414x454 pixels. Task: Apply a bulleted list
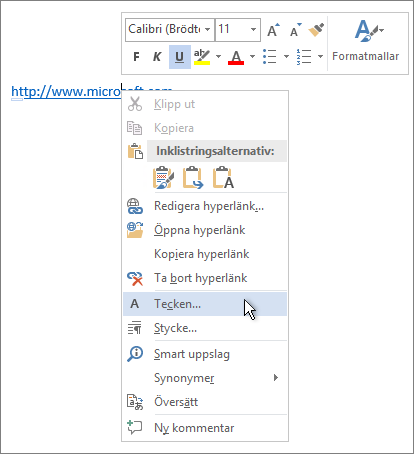pos(270,56)
